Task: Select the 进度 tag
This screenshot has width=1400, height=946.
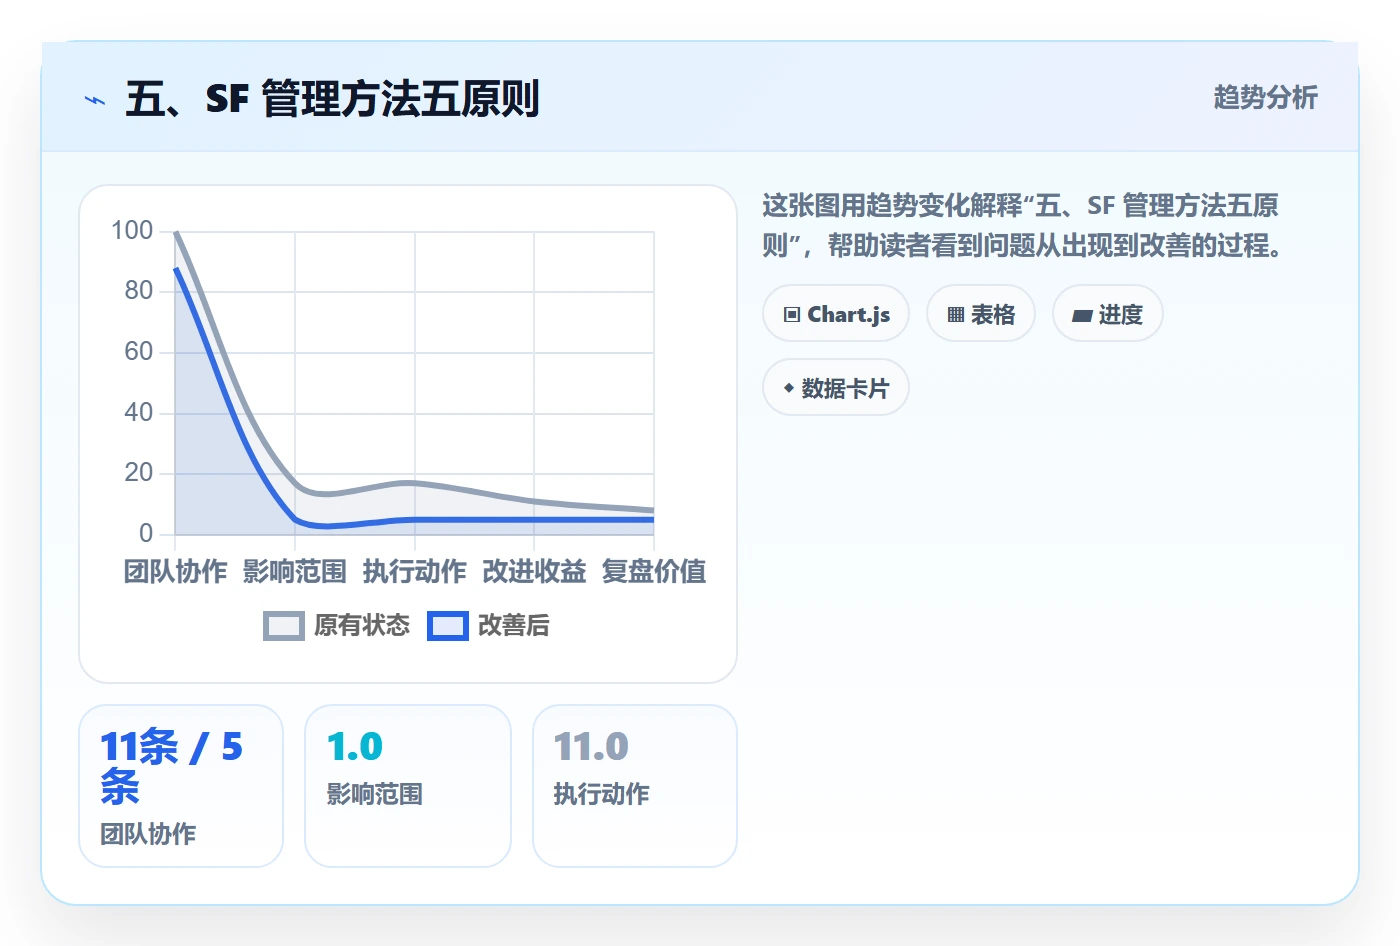Action: (1108, 314)
